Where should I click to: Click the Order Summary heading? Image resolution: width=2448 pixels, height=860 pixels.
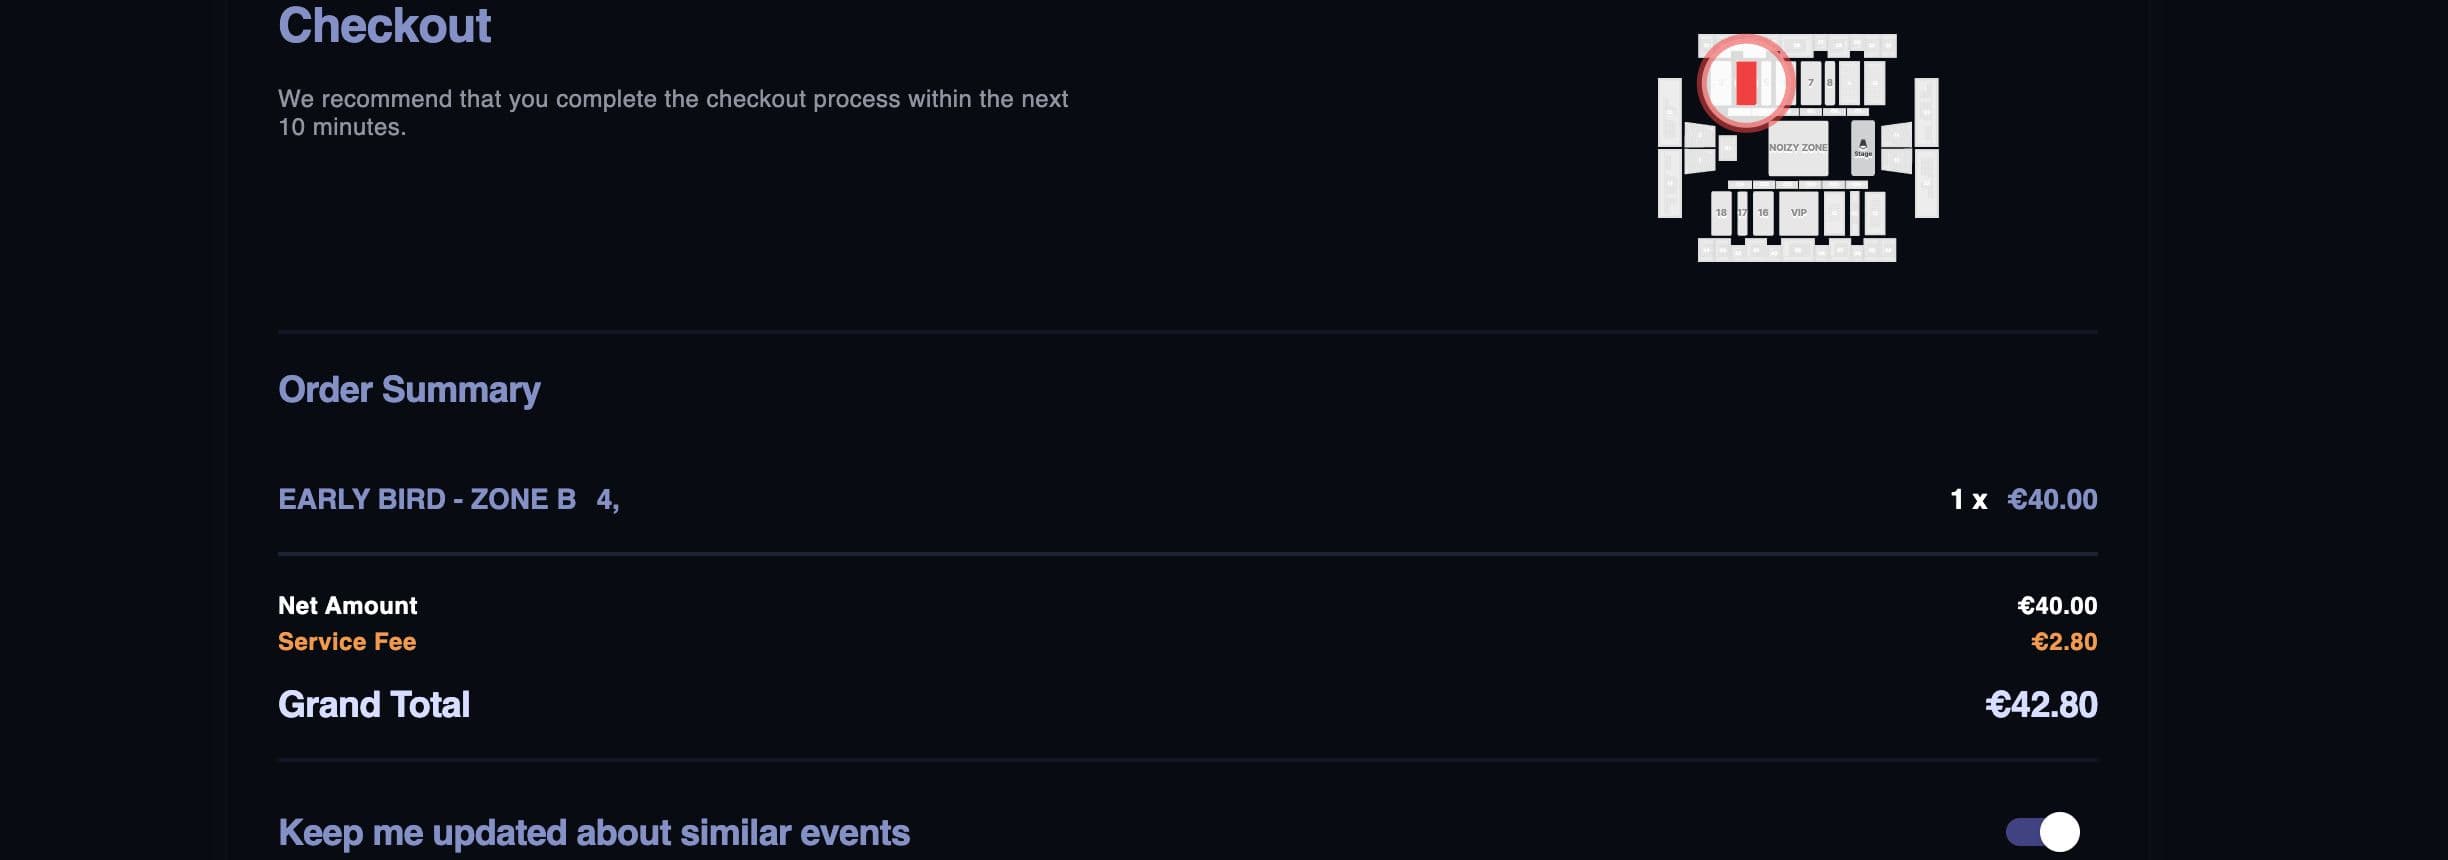click(x=409, y=389)
